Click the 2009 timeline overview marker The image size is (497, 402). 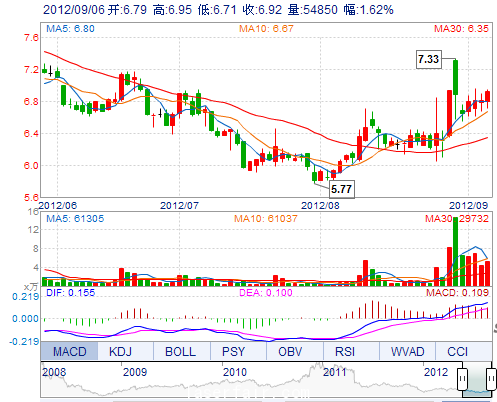(x=135, y=372)
